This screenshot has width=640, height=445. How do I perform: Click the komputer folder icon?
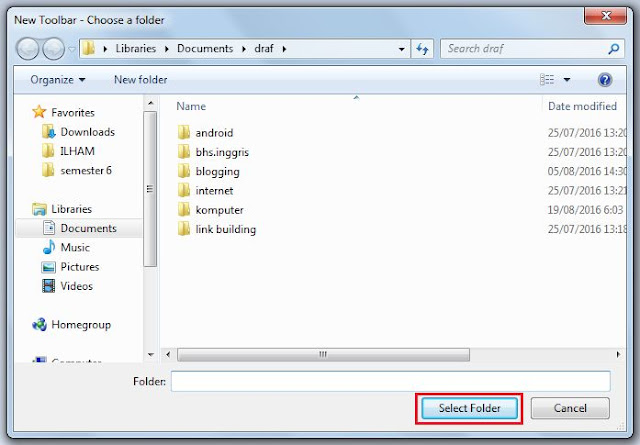pos(184,209)
